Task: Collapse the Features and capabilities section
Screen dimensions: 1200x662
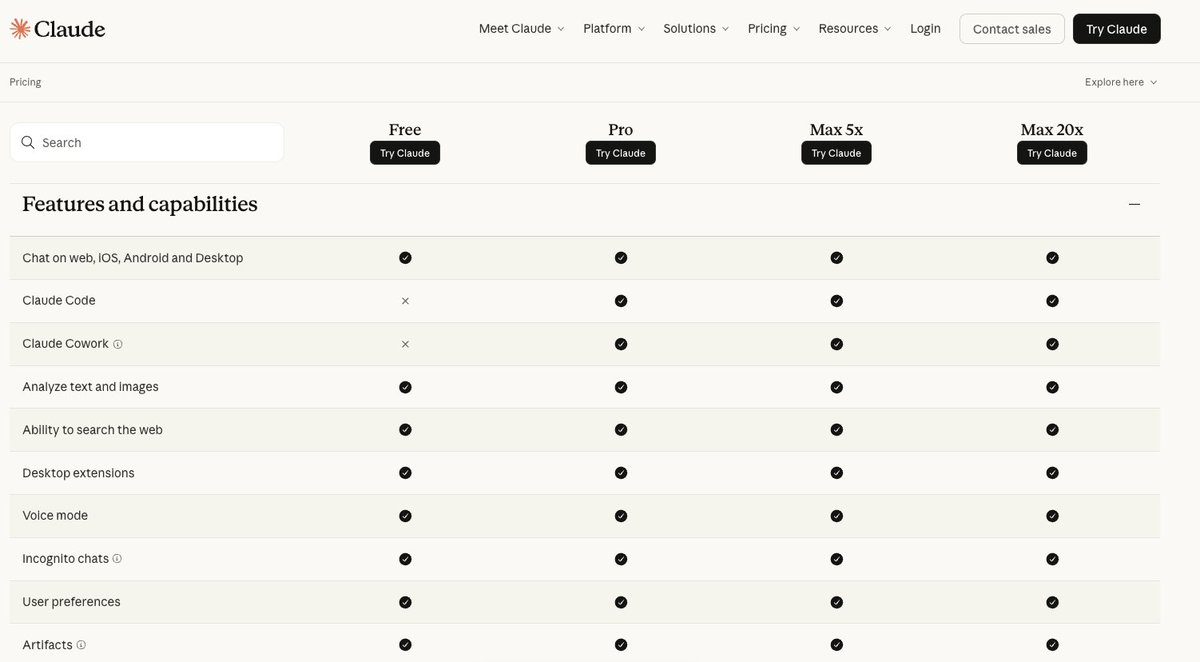Action: 1134,204
